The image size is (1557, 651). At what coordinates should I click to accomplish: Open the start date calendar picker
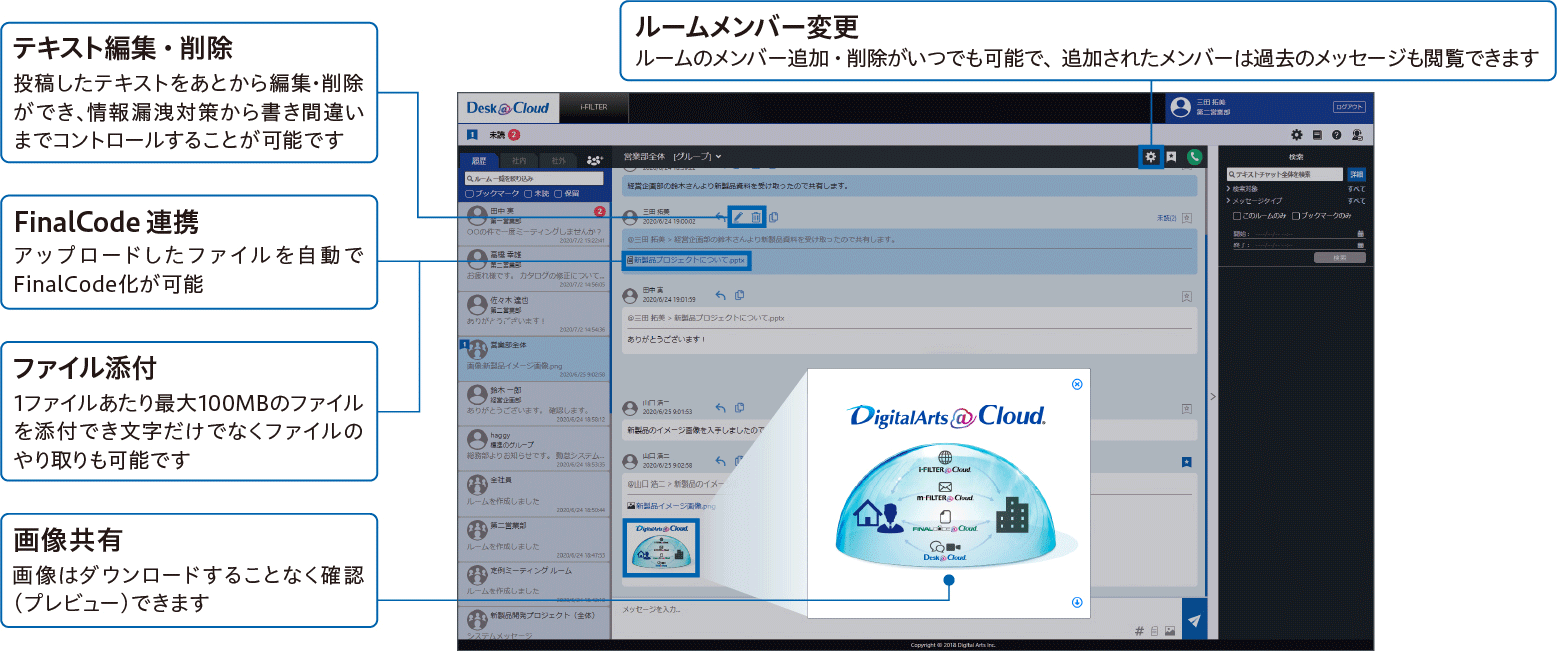click(x=1360, y=233)
